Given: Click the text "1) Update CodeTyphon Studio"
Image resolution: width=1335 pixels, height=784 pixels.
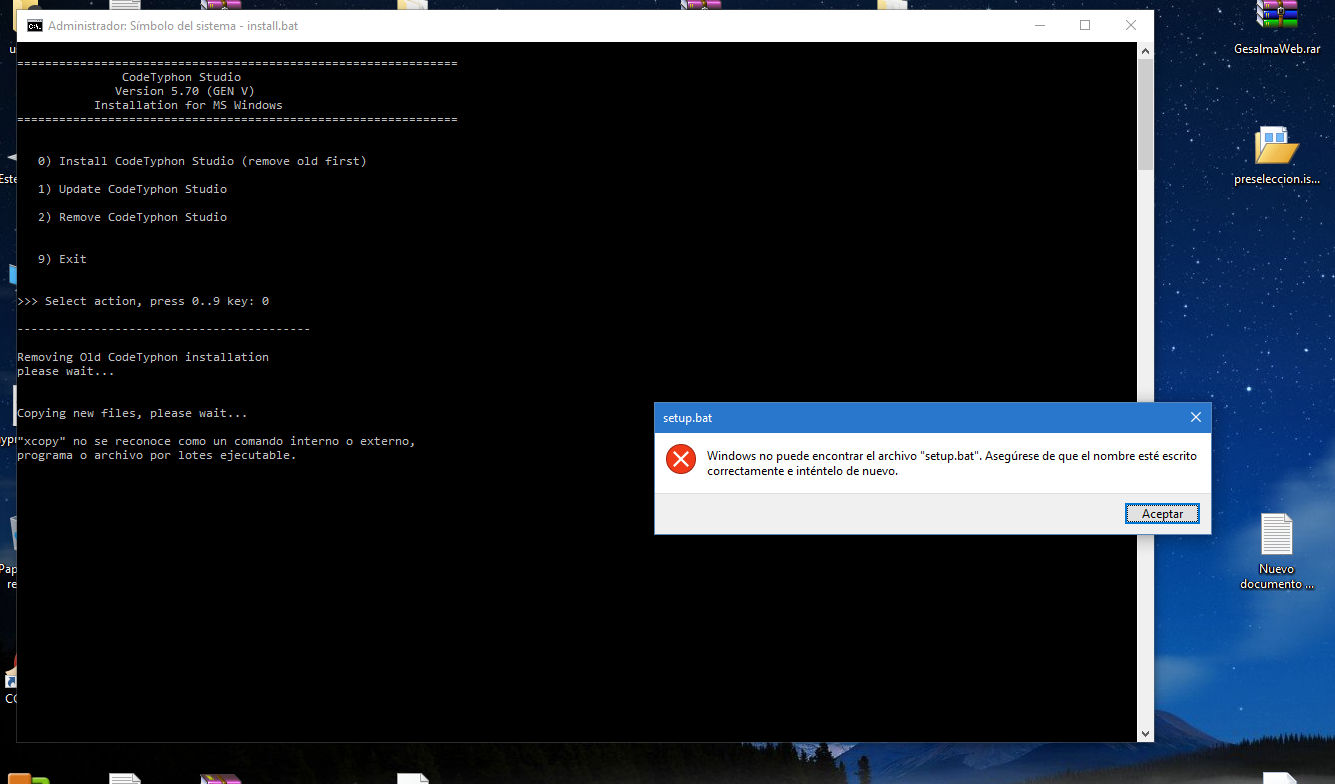Looking at the screenshot, I should click(x=132, y=189).
